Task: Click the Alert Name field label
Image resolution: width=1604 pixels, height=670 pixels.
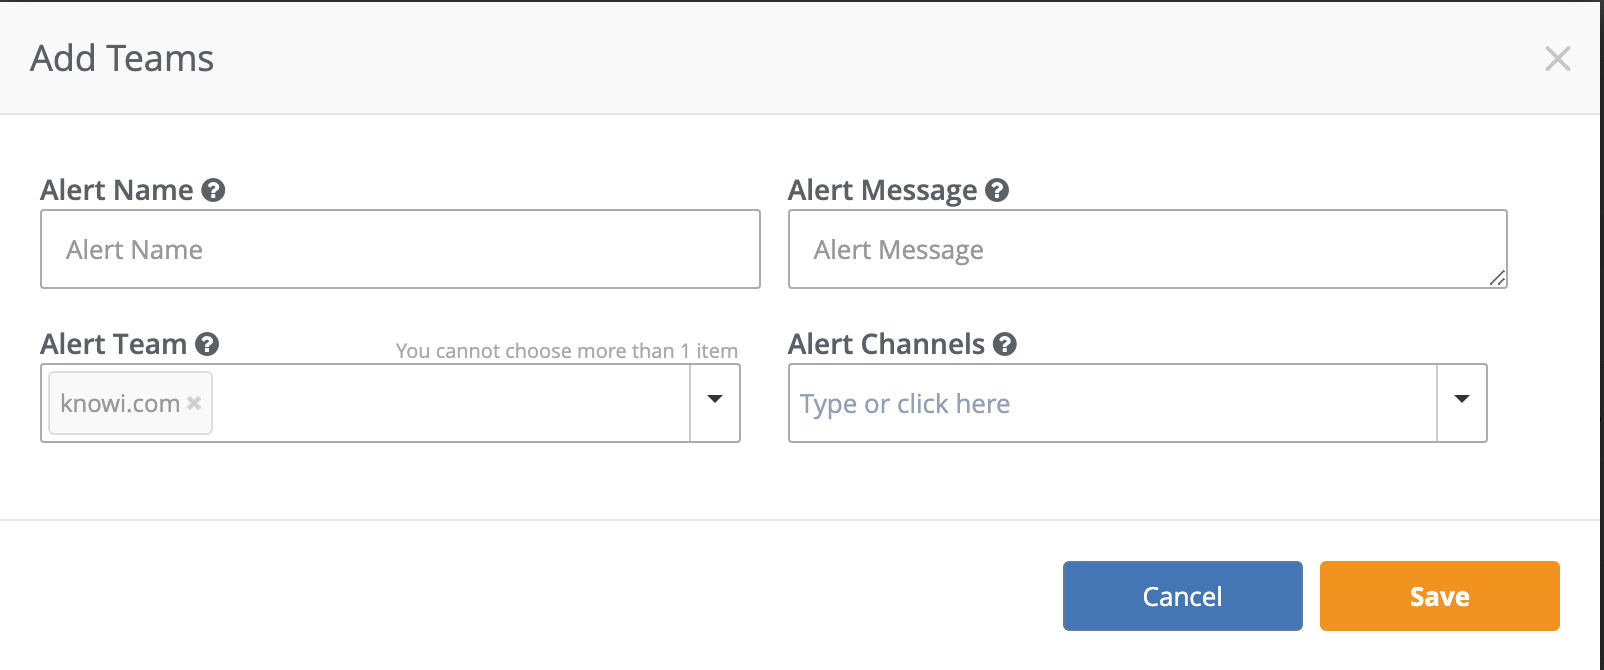Action: [x=117, y=190]
